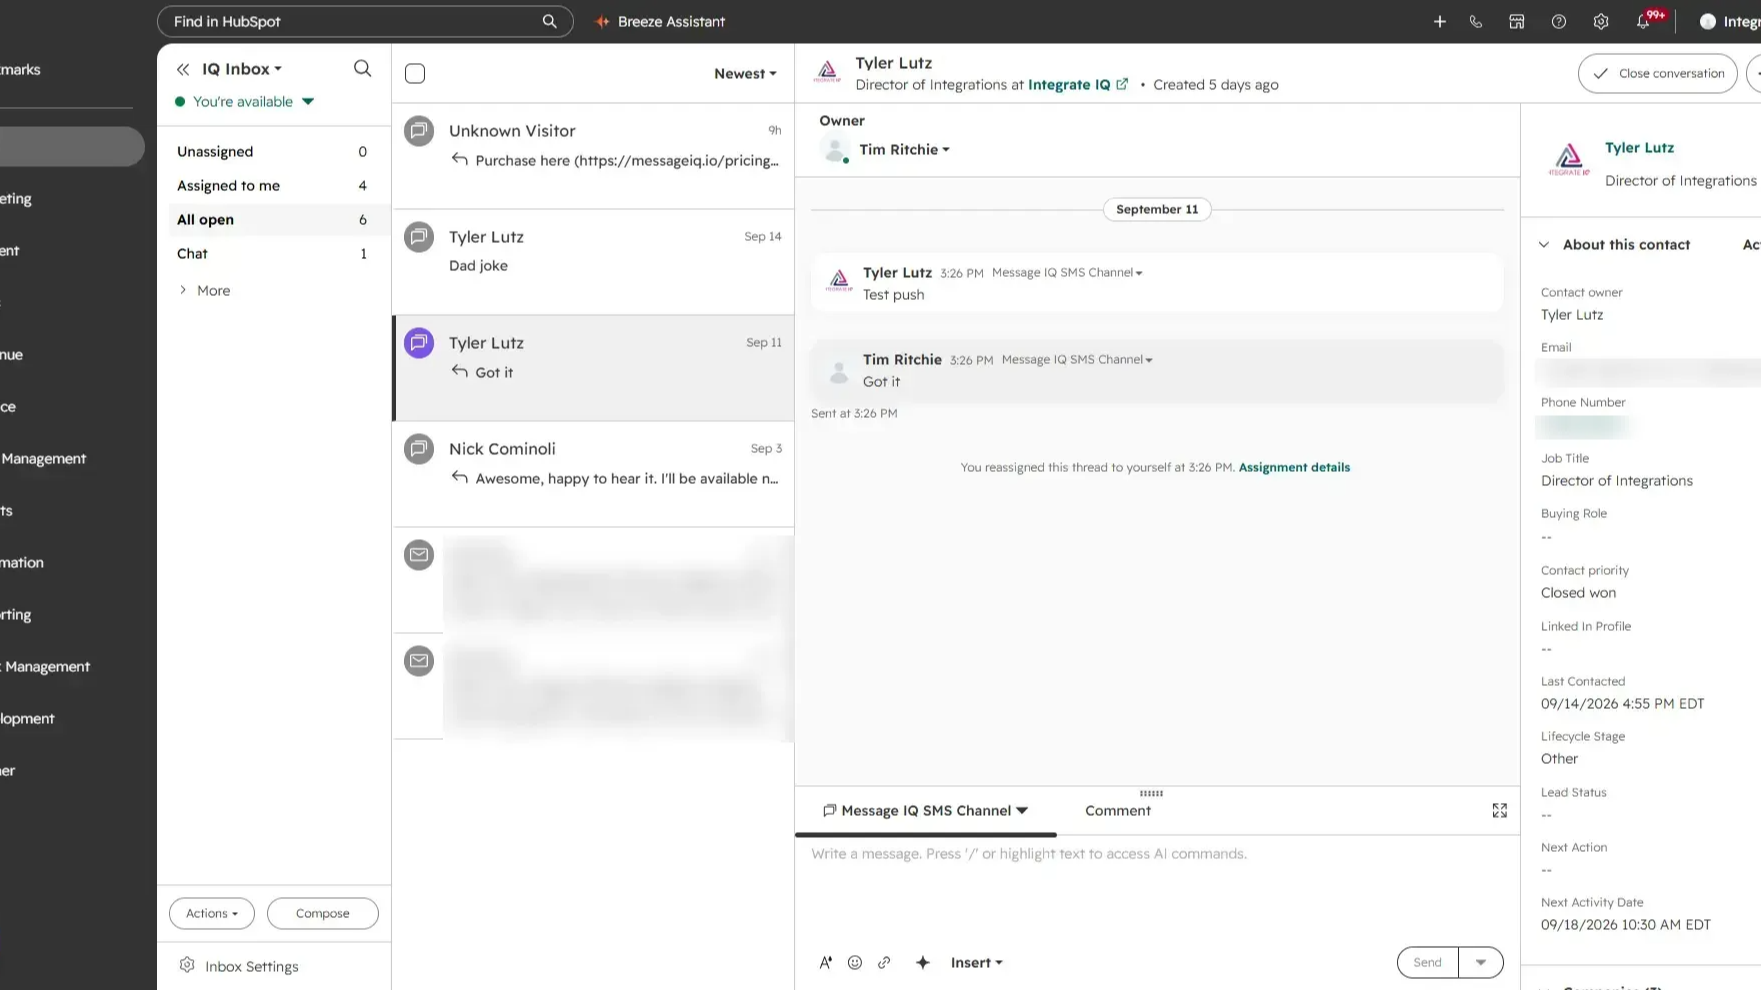Open the Tyler Lutz Dad joke conversation
This screenshot has height=991, width=1761.
point(593,261)
